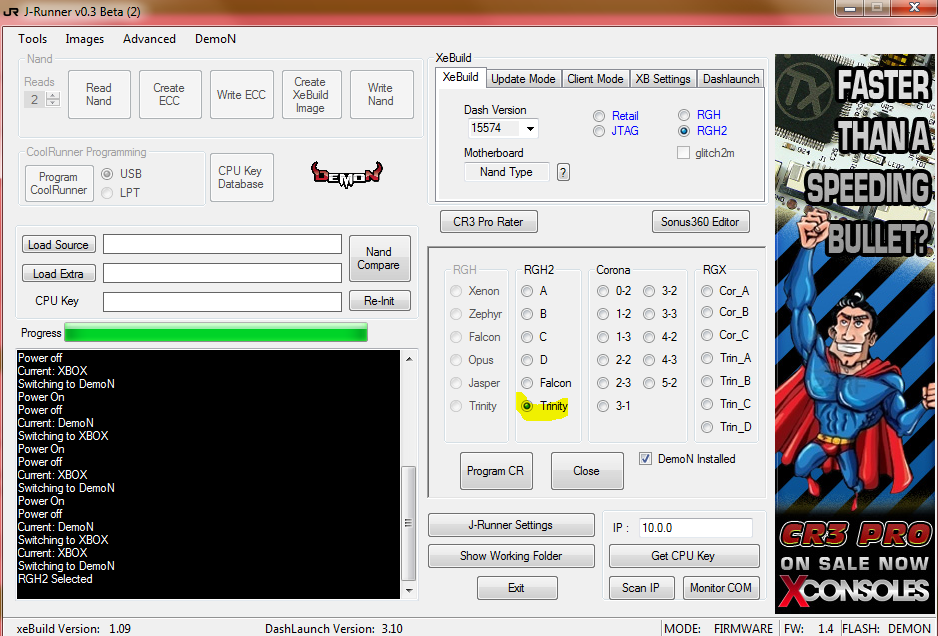Open the CR3 Pro XConsoles advertisement banner
The width and height of the screenshot is (938, 636).
tap(854, 333)
